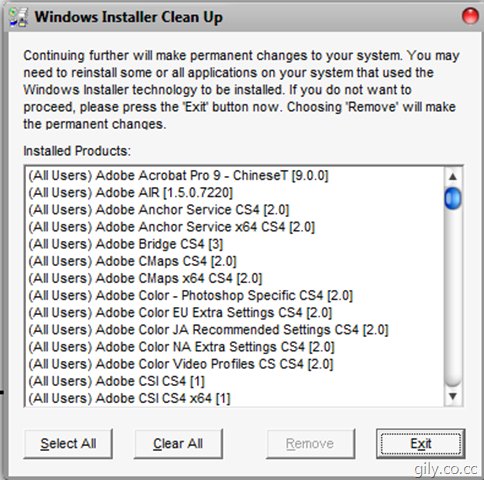Click the Windows Installer Clean Up title icon
Viewport: 484px width, 480px height.
[x=18, y=17]
